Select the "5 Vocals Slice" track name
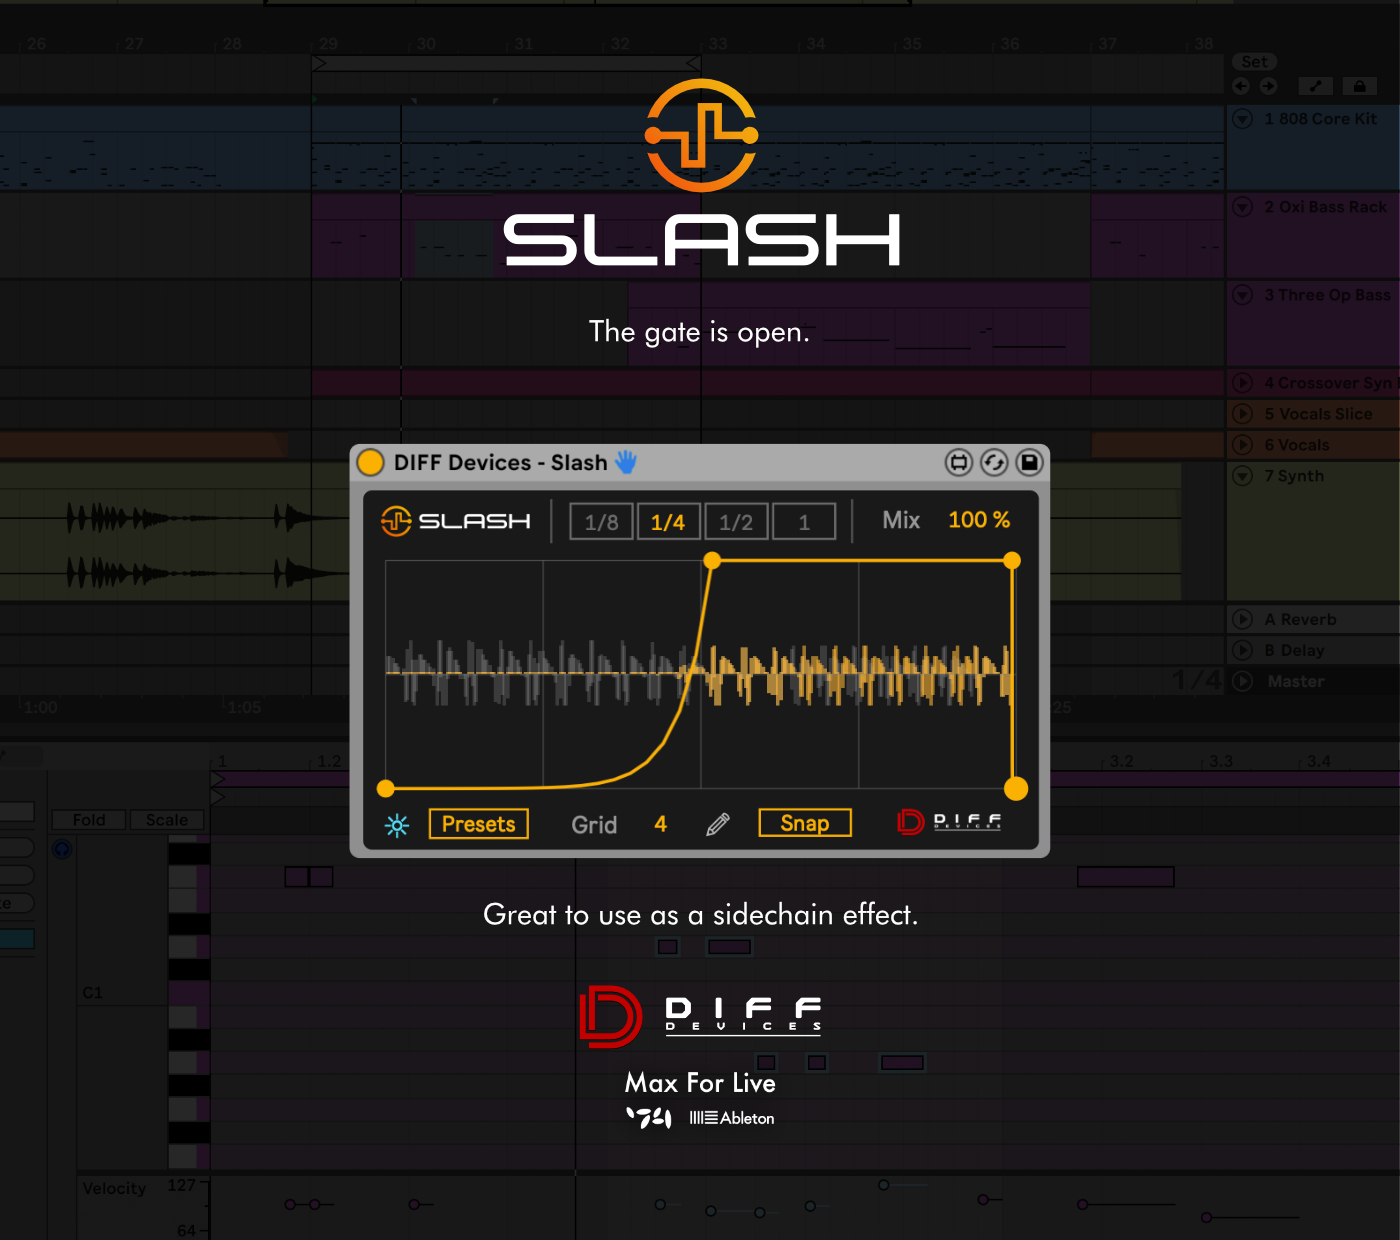The width and height of the screenshot is (1400, 1240). pyautogui.click(x=1318, y=414)
